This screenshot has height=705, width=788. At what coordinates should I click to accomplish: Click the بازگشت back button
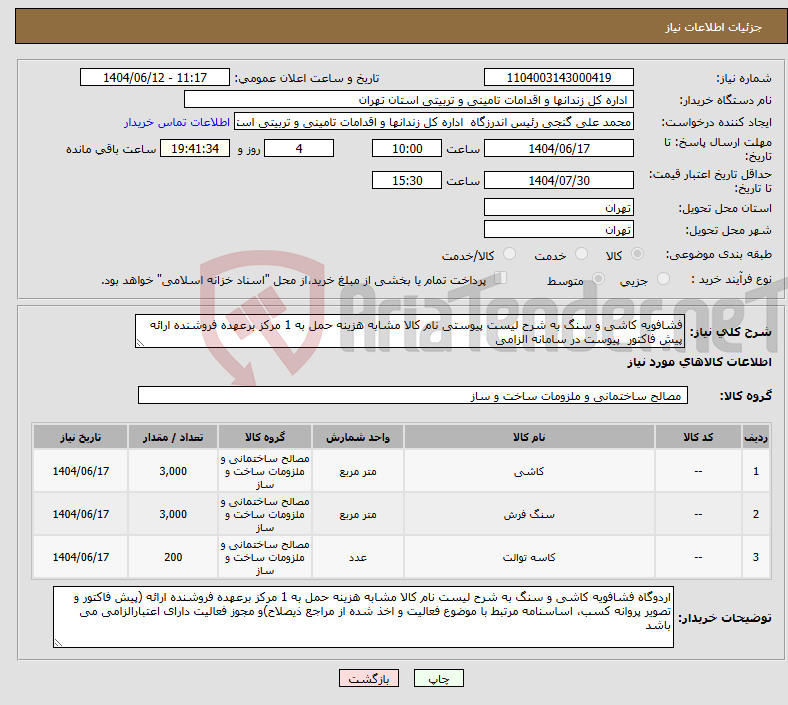(x=369, y=678)
